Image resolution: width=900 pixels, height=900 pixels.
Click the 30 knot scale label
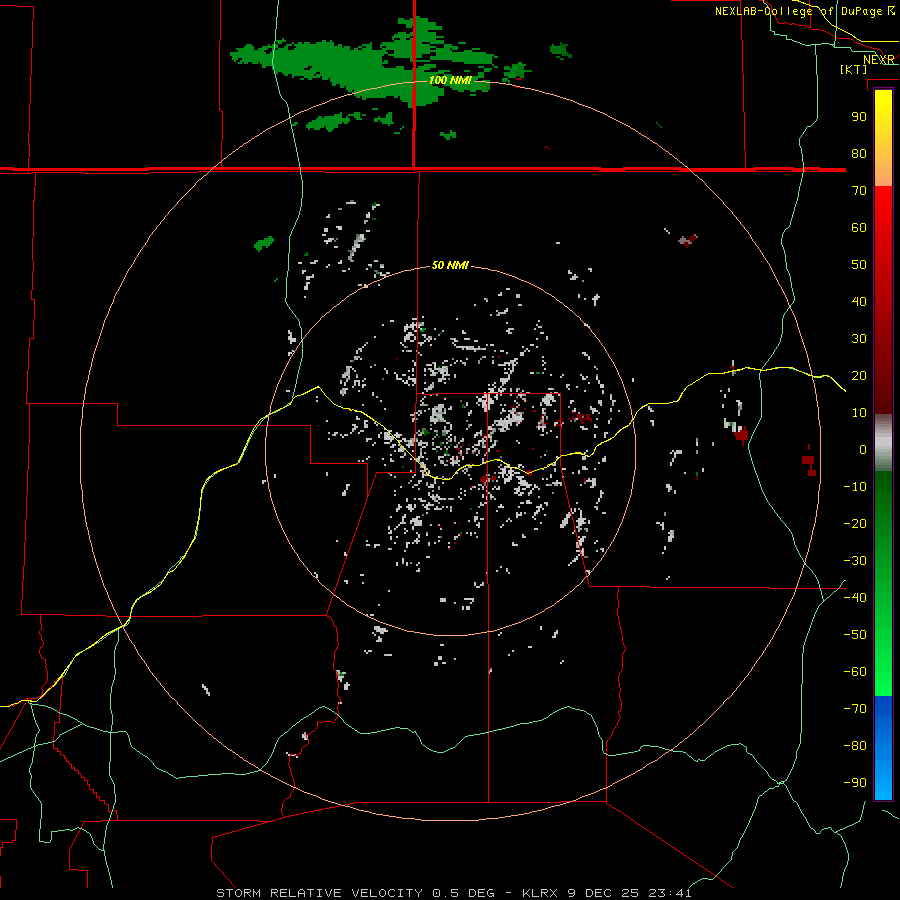(859, 339)
